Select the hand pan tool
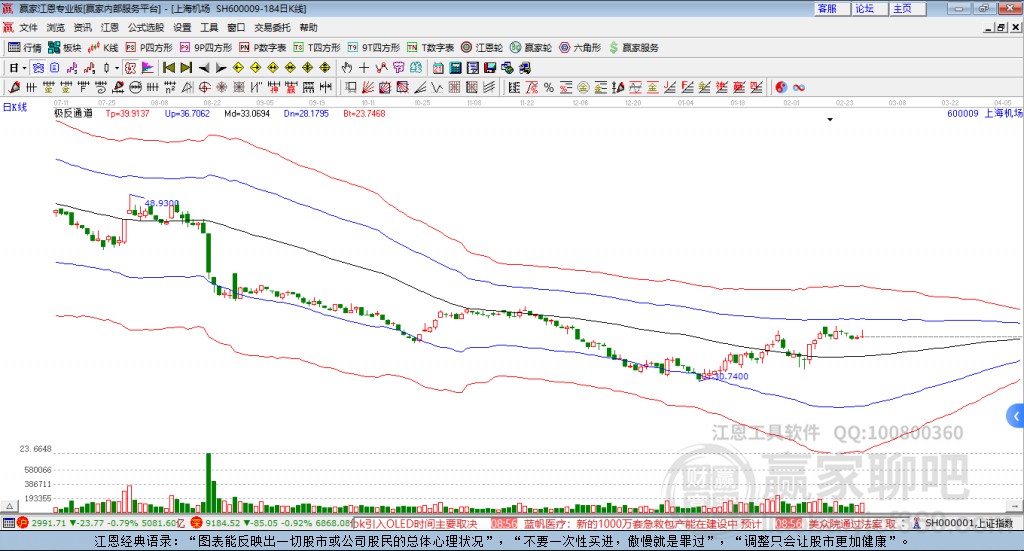Viewport: 1024px width, 551px height. click(x=347, y=68)
